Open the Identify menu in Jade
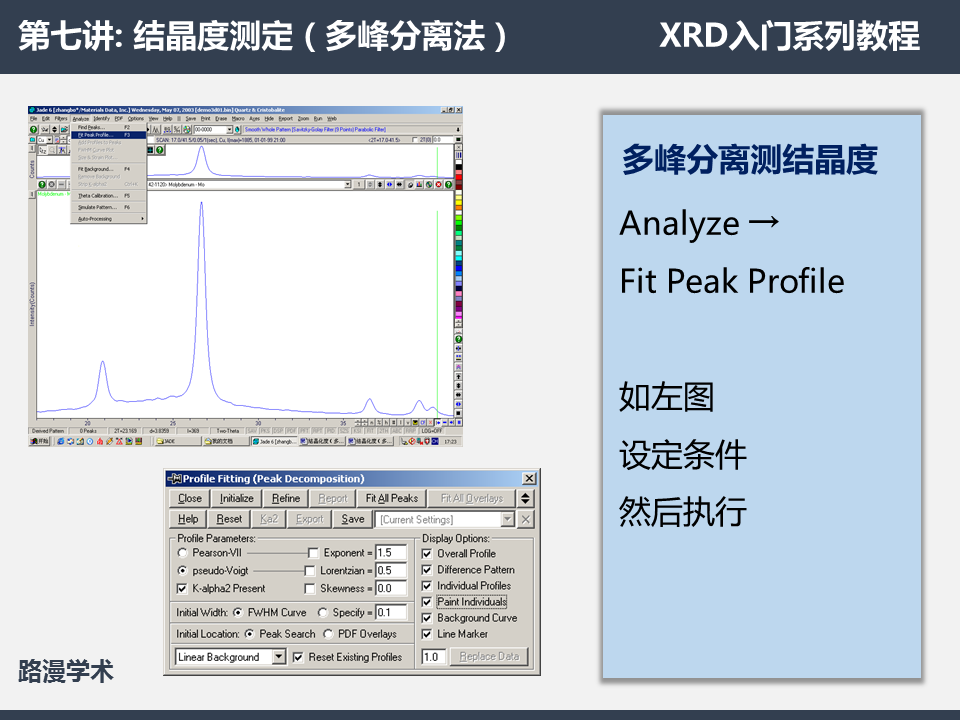This screenshot has height=720, width=960. point(102,119)
